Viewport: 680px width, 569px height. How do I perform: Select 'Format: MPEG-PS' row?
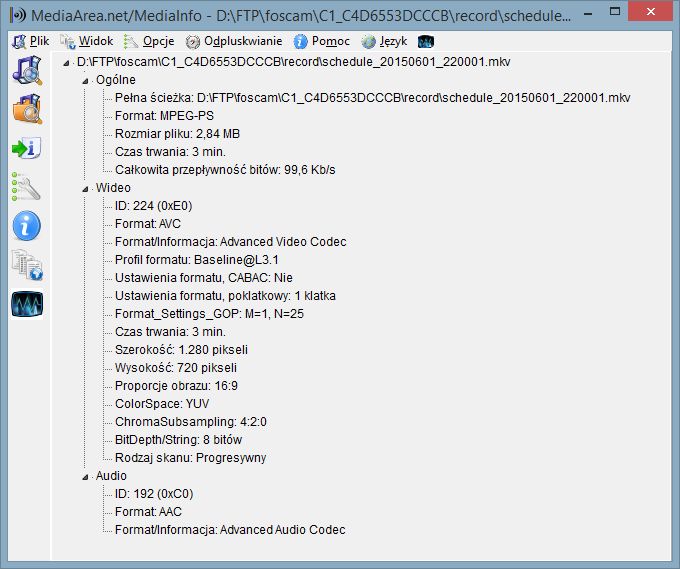coord(164,116)
